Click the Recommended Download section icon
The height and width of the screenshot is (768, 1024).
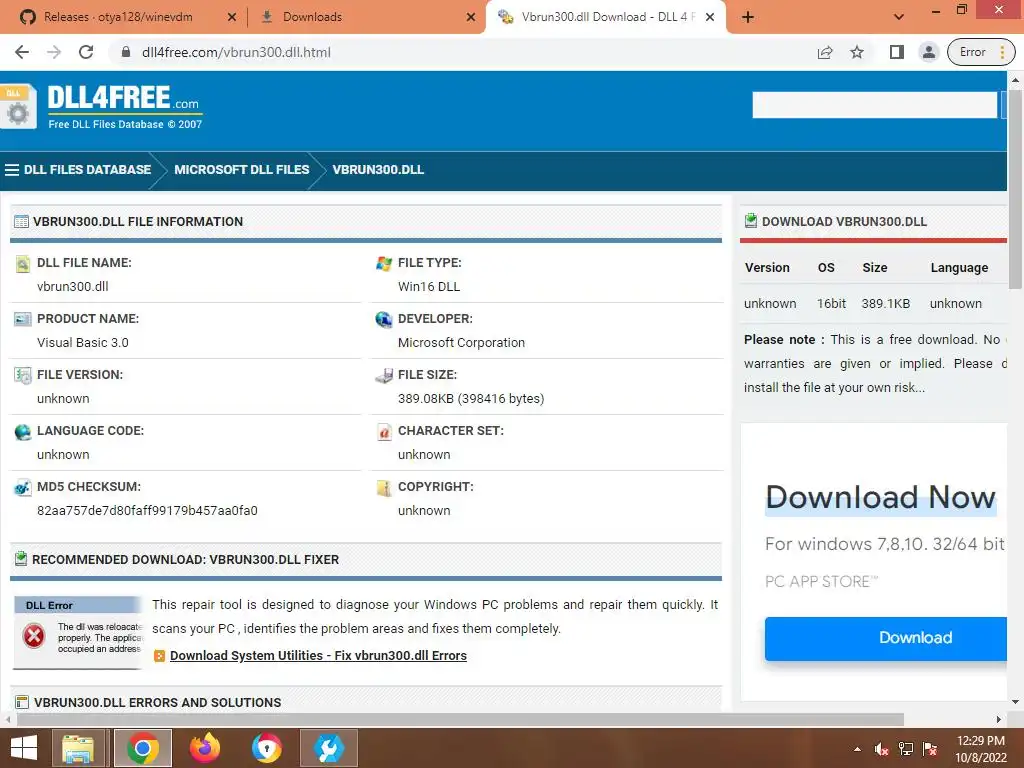click(x=21, y=558)
